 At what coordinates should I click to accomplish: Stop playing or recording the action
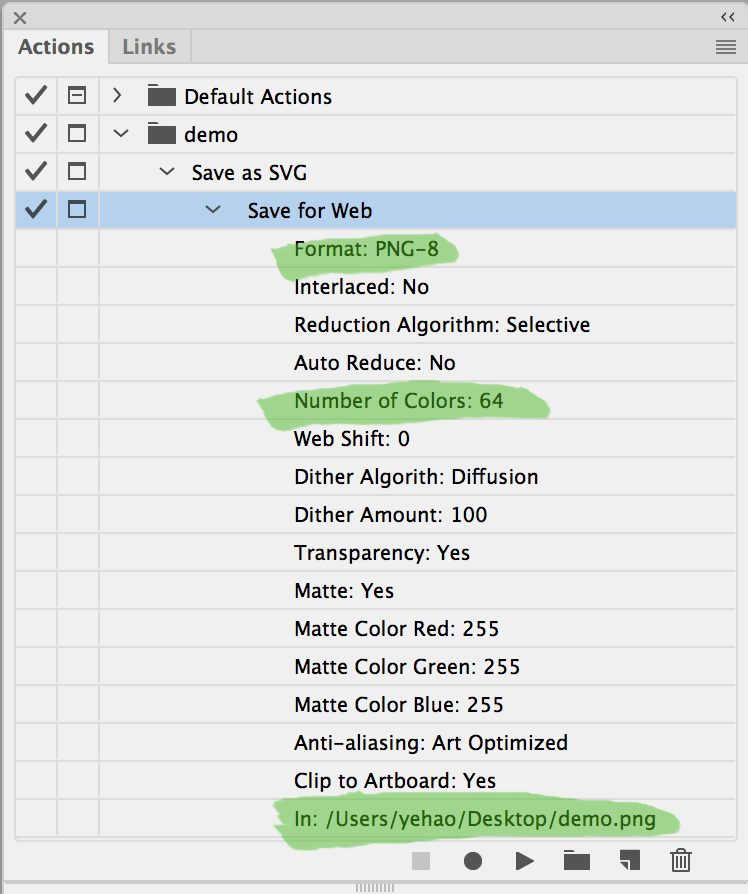pos(421,860)
